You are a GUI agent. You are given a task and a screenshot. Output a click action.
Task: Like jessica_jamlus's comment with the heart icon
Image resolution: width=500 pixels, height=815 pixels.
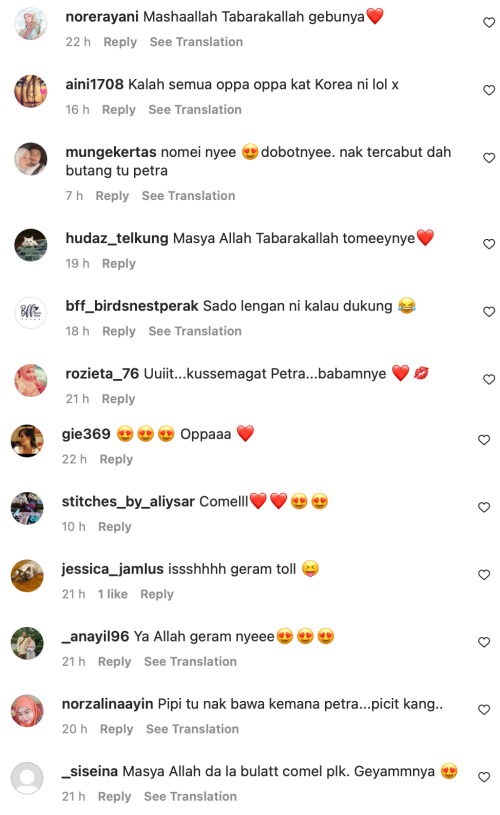point(484,574)
